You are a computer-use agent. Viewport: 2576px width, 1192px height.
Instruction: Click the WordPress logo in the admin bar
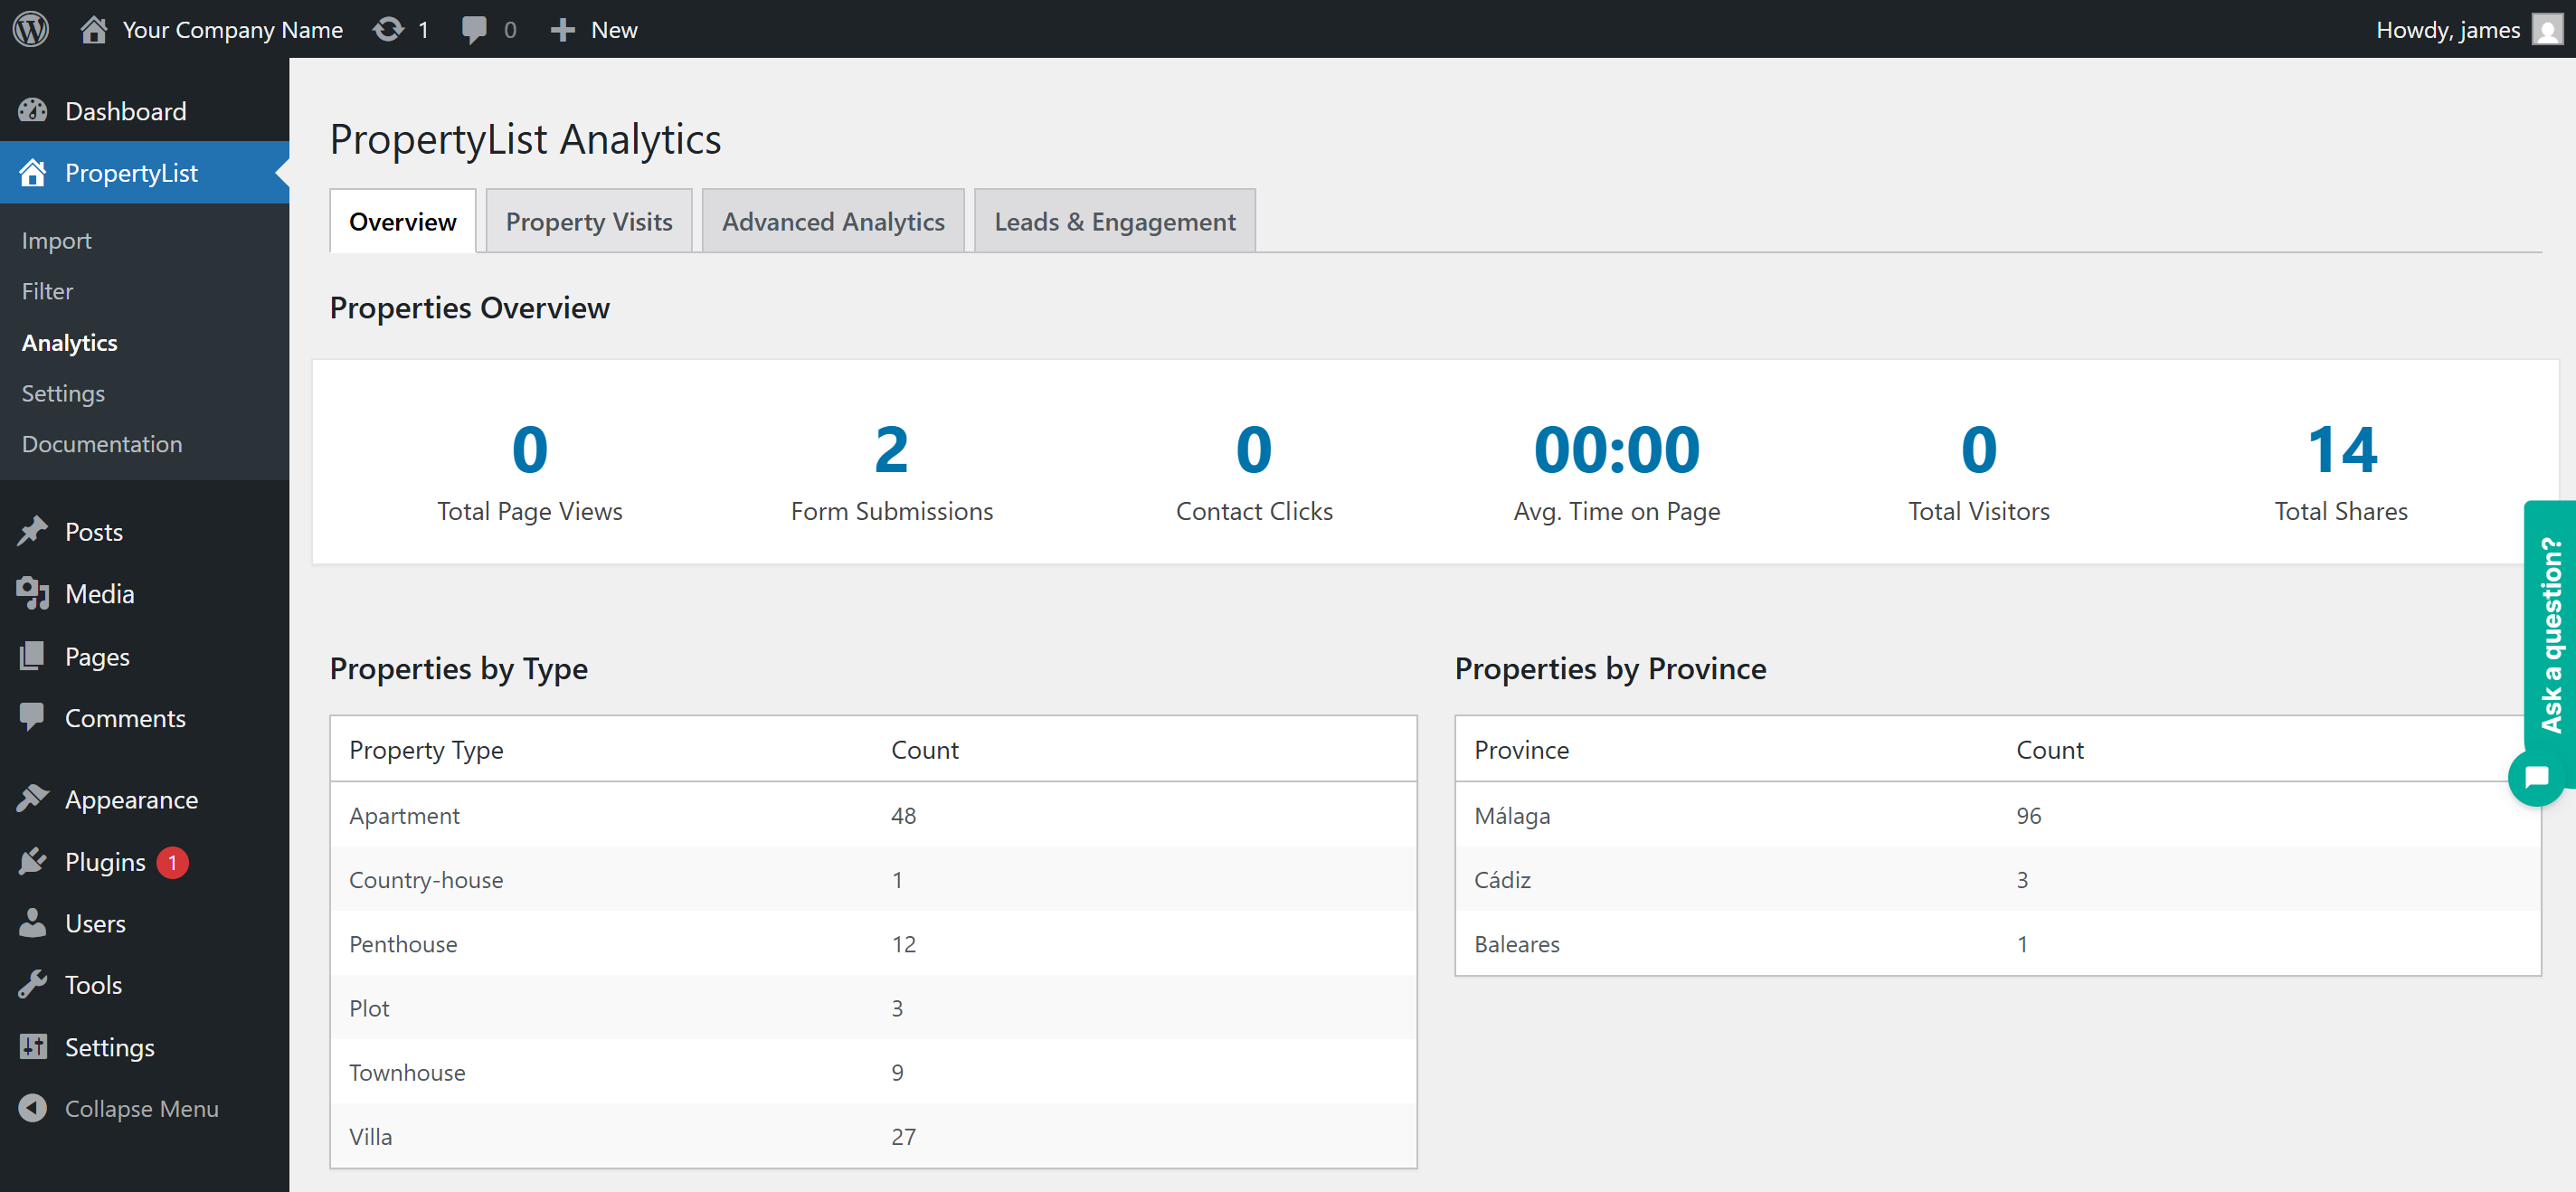pos(30,29)
